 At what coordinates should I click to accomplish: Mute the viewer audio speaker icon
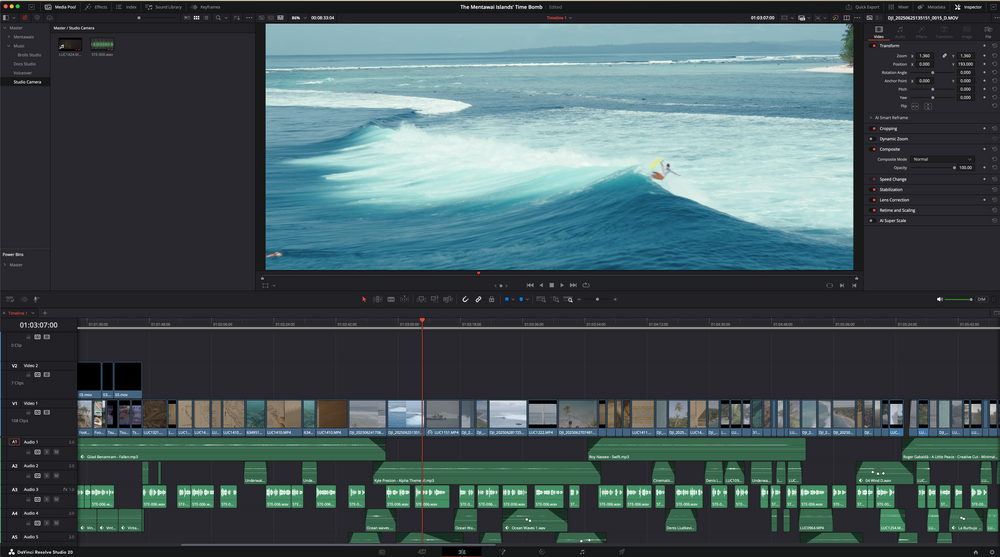coord(939,299)
